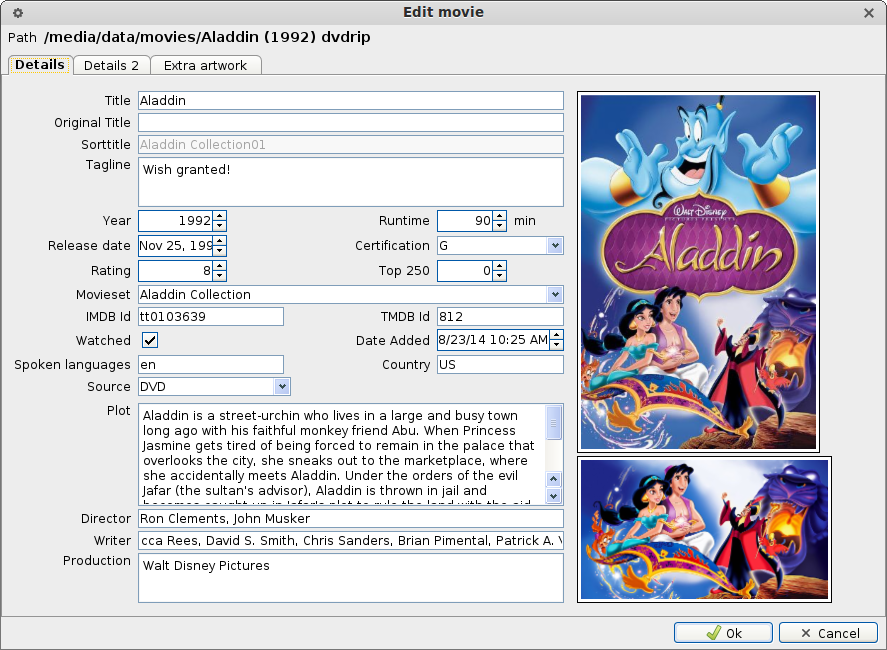Screen dimensions: 887x650
Task: Click the Title field containing Aladdin
Action: click(x=351, y=101)
